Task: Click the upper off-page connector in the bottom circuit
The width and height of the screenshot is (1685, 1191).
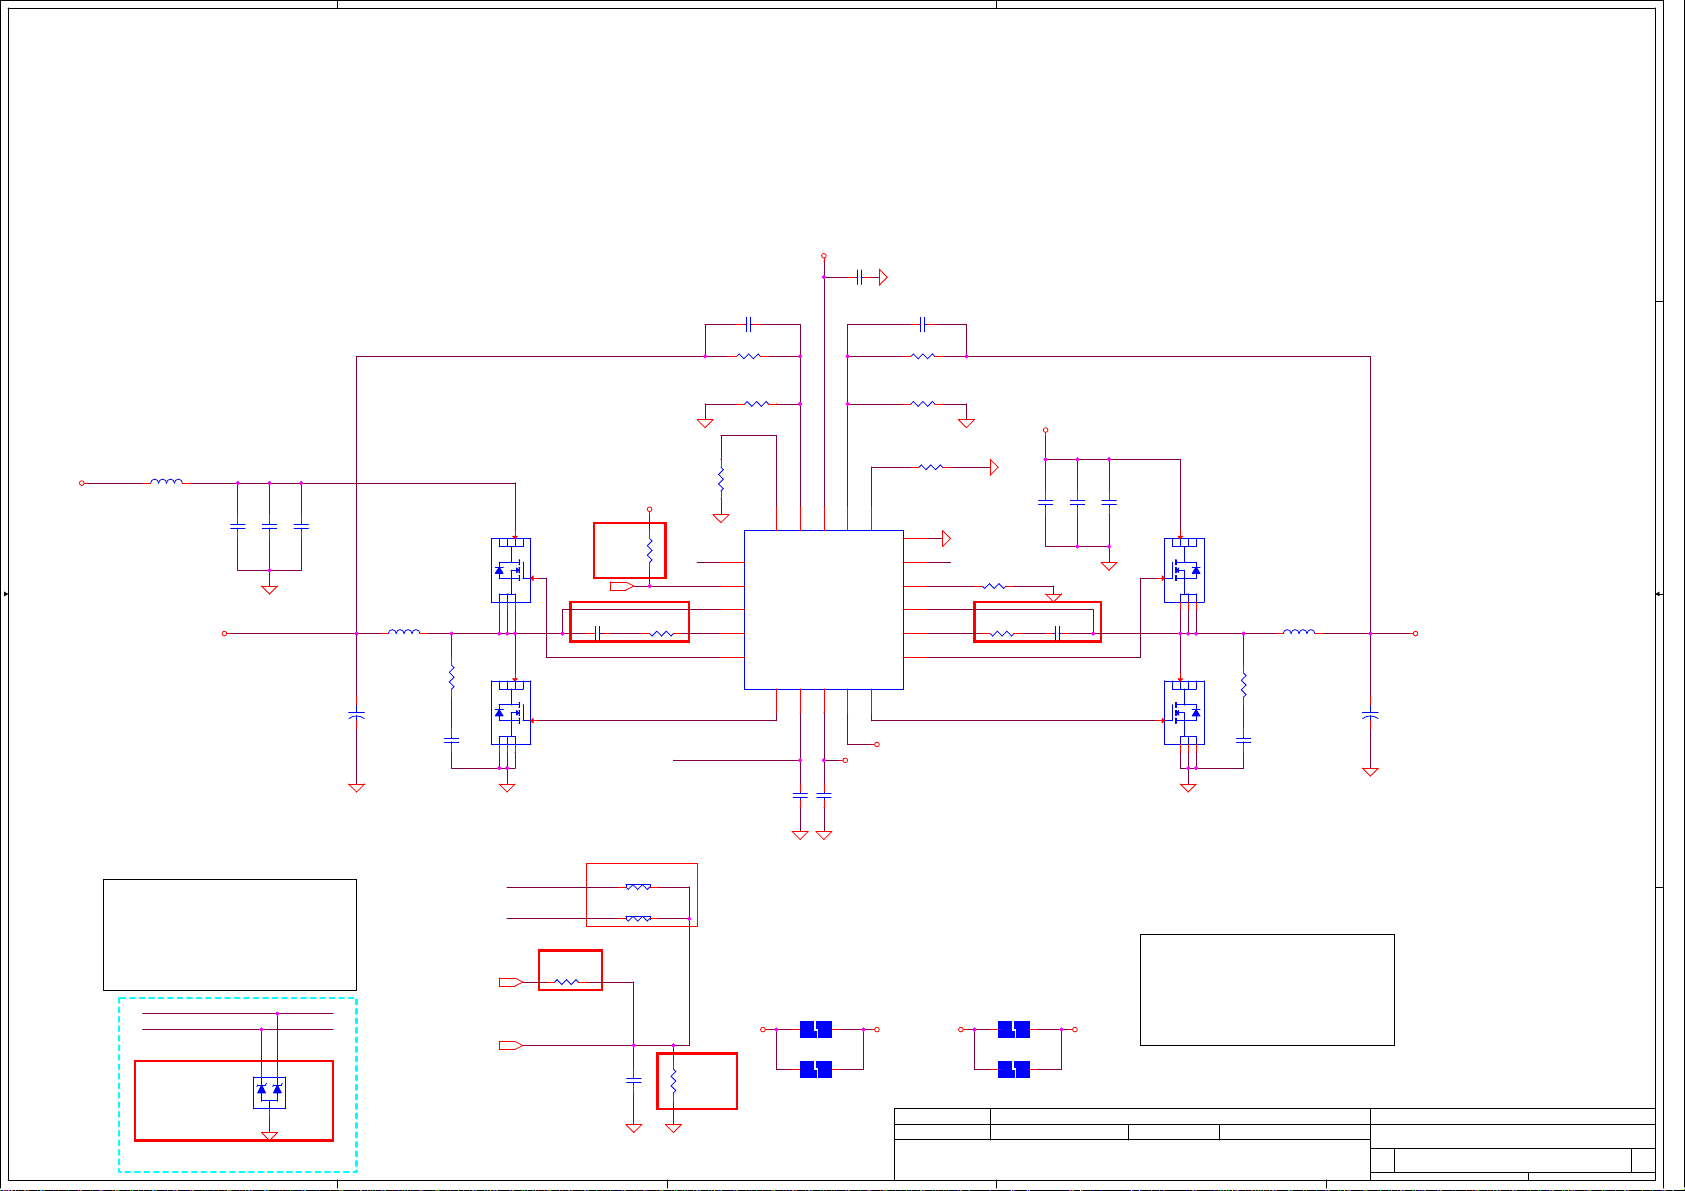Action: [x=511, y=982]
